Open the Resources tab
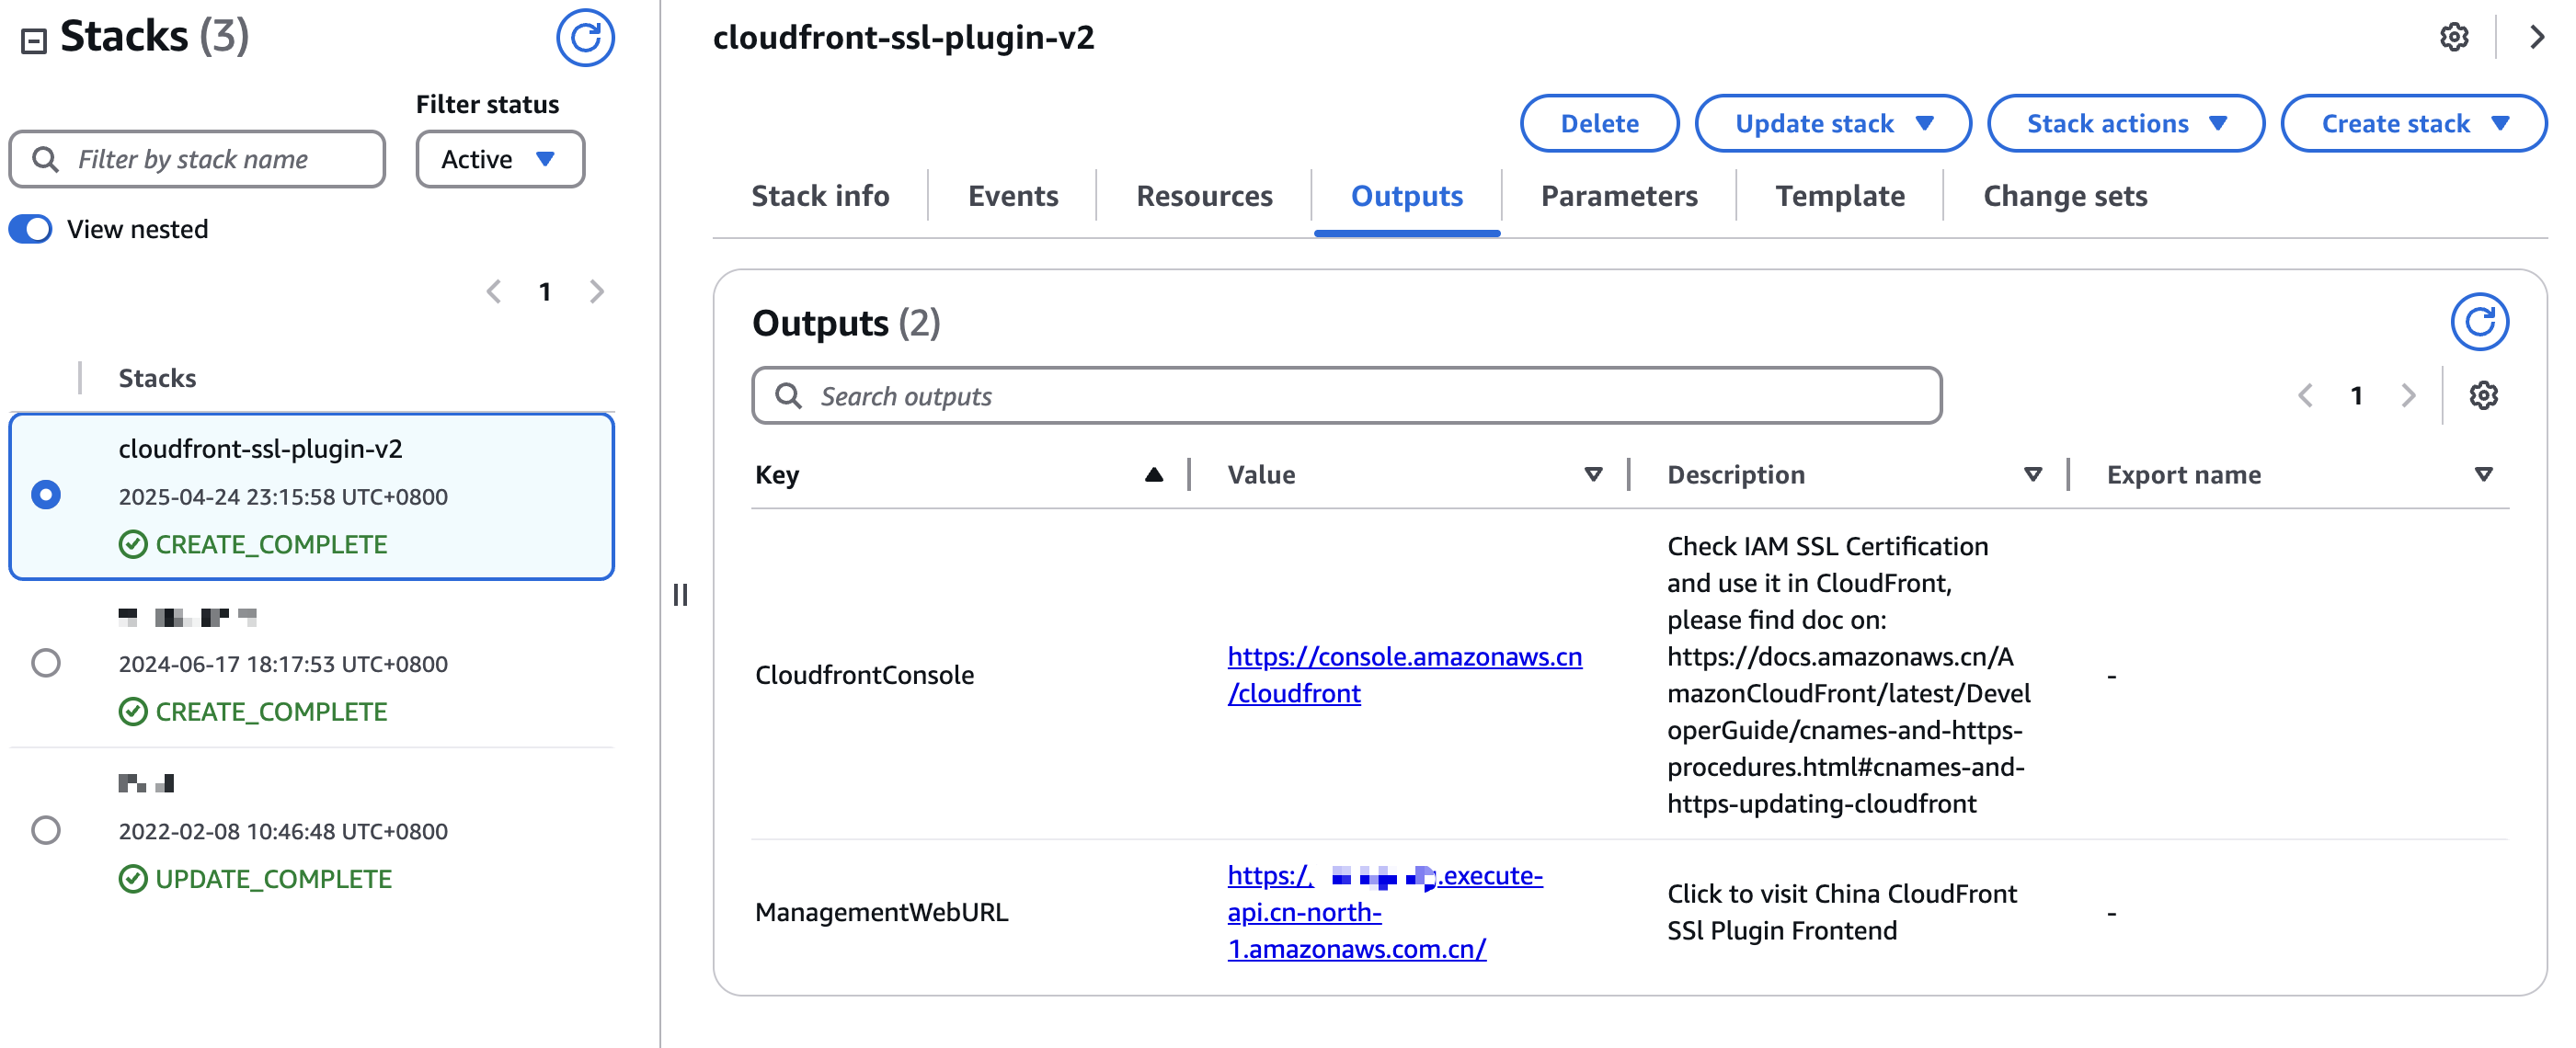 pos(1204,196)
